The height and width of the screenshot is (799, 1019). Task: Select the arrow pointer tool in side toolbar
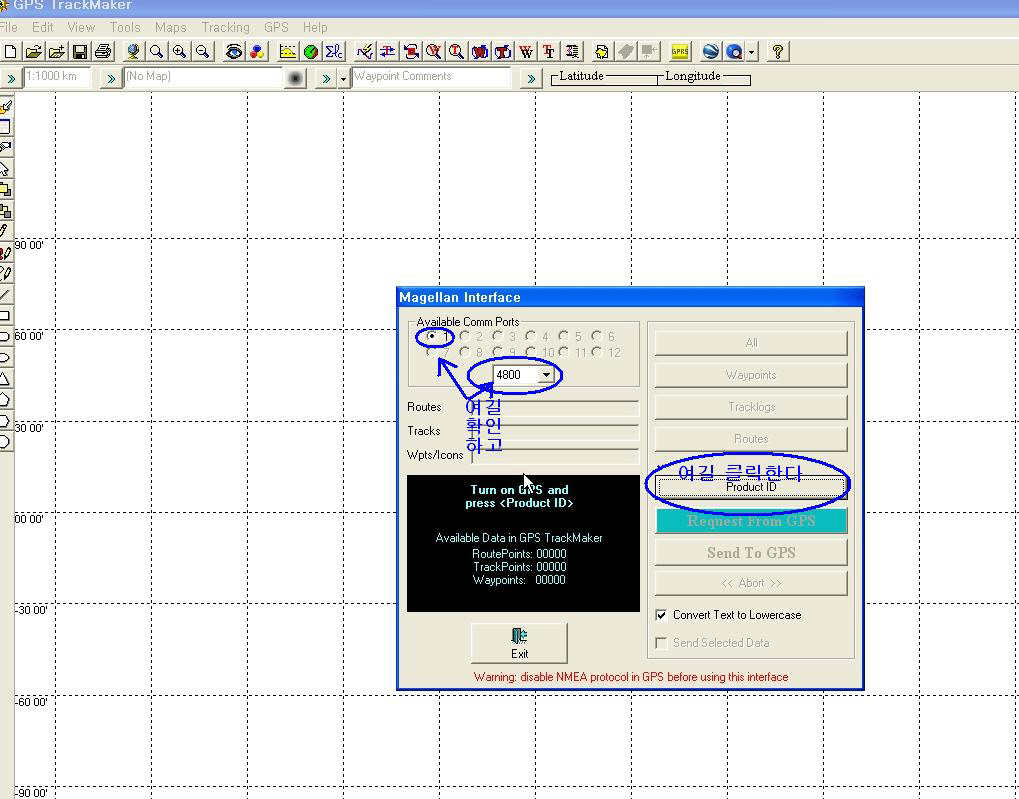coord(5,169)
